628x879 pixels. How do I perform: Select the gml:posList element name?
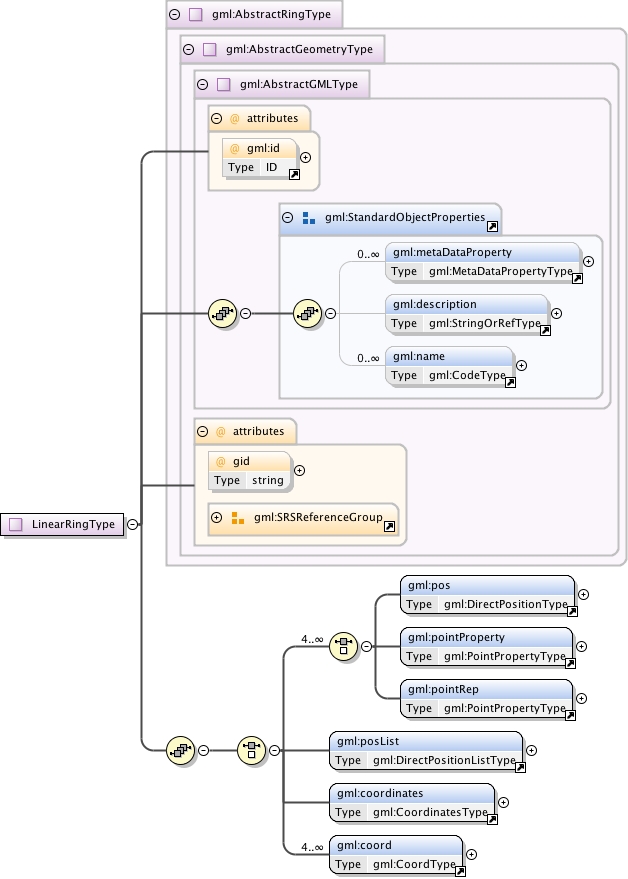(x=368, y=741)
